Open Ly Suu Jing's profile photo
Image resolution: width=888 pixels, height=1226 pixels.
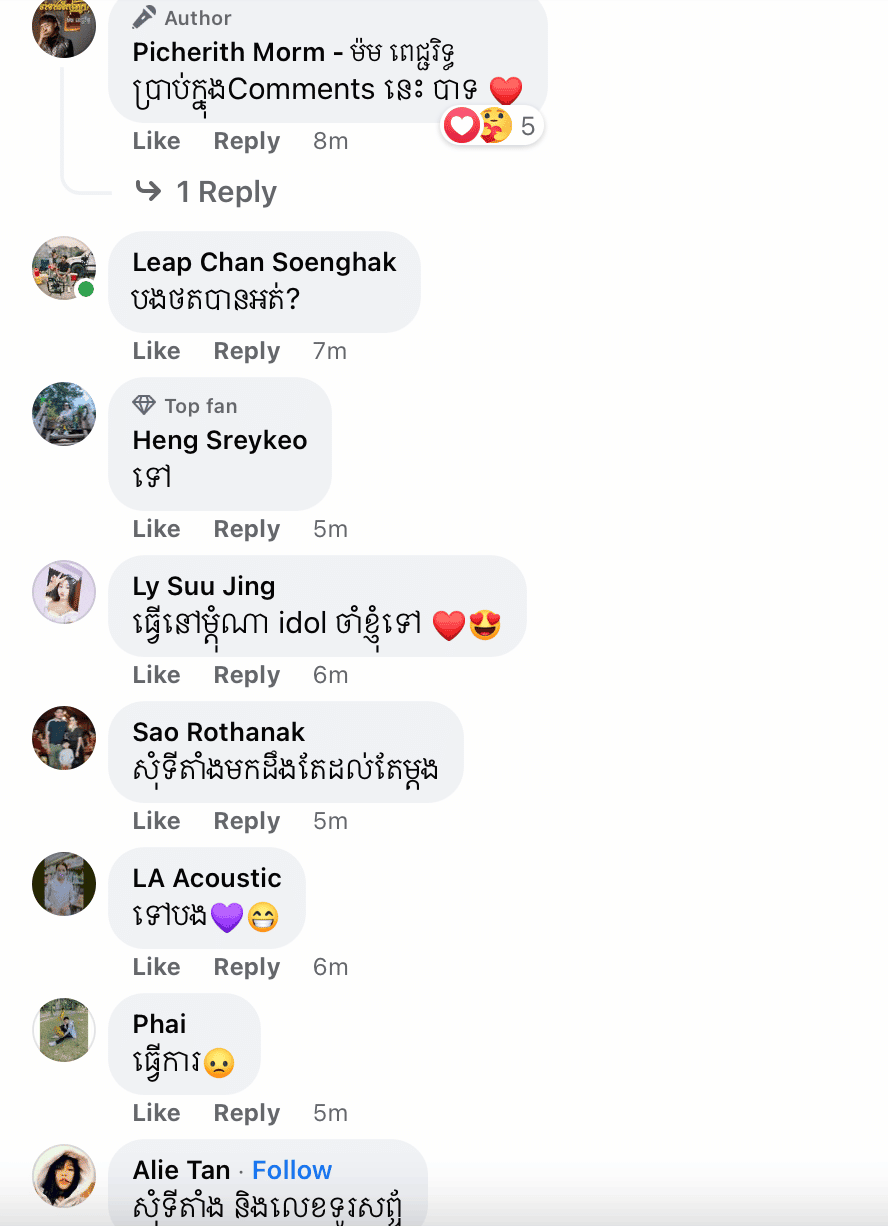64,592
